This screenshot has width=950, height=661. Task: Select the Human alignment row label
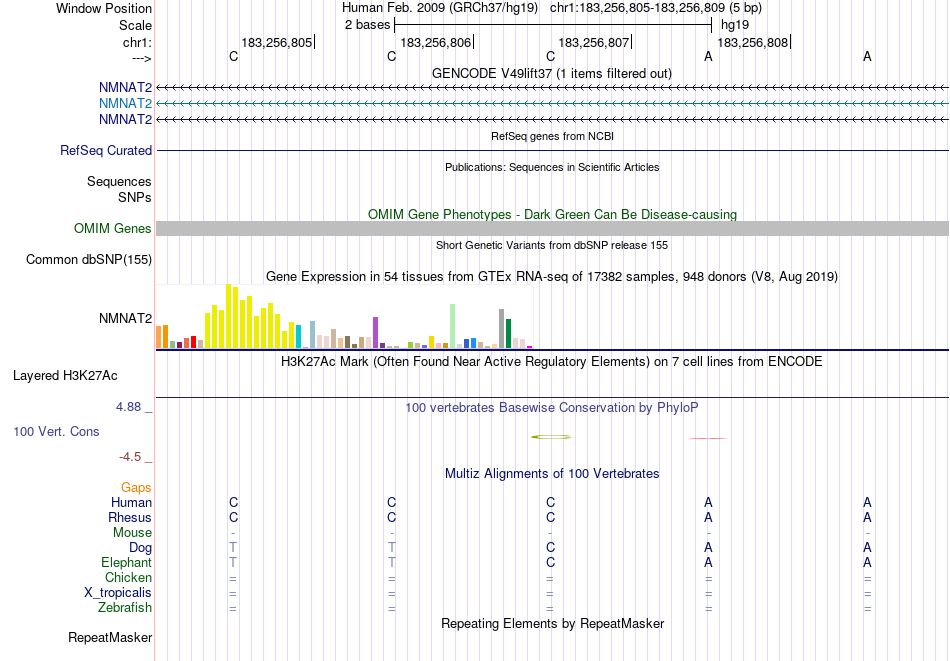tap(131, 502)
